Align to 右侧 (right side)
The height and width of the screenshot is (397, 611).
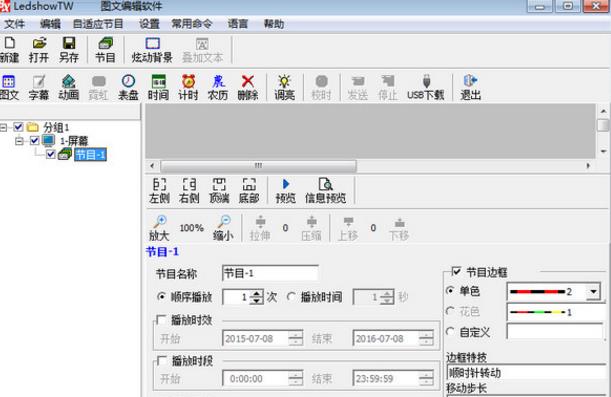pyautogui.click(x=189, y=191)
